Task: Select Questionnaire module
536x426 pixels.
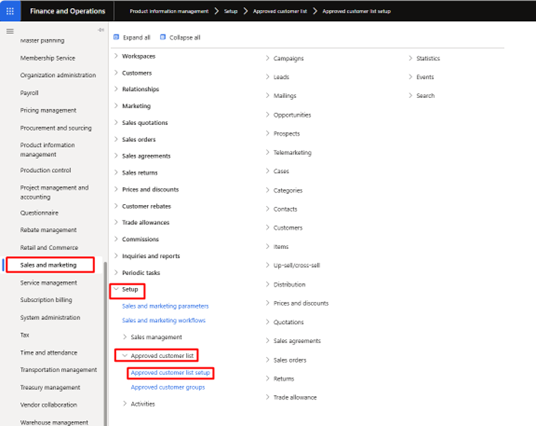Action: coord(39,213)
